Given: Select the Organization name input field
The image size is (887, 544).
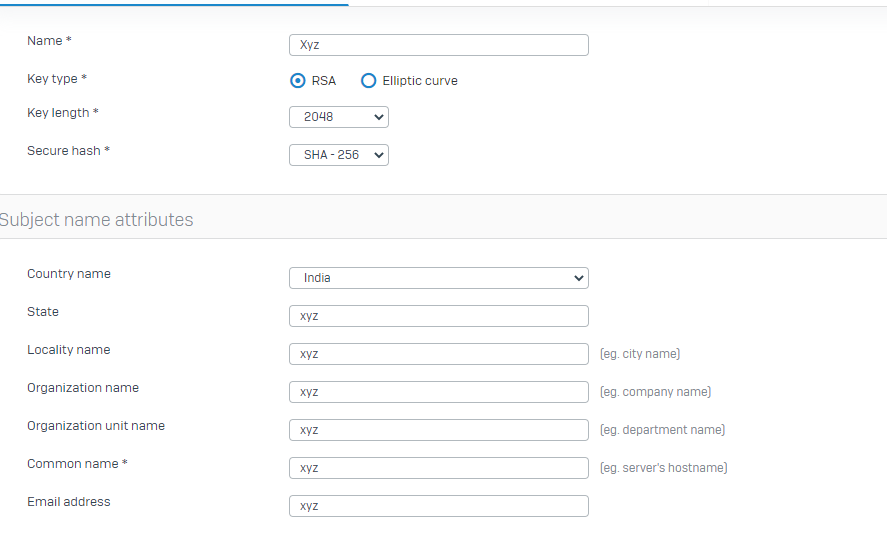Looking at the screenshot, I should [x=438, y=392].
